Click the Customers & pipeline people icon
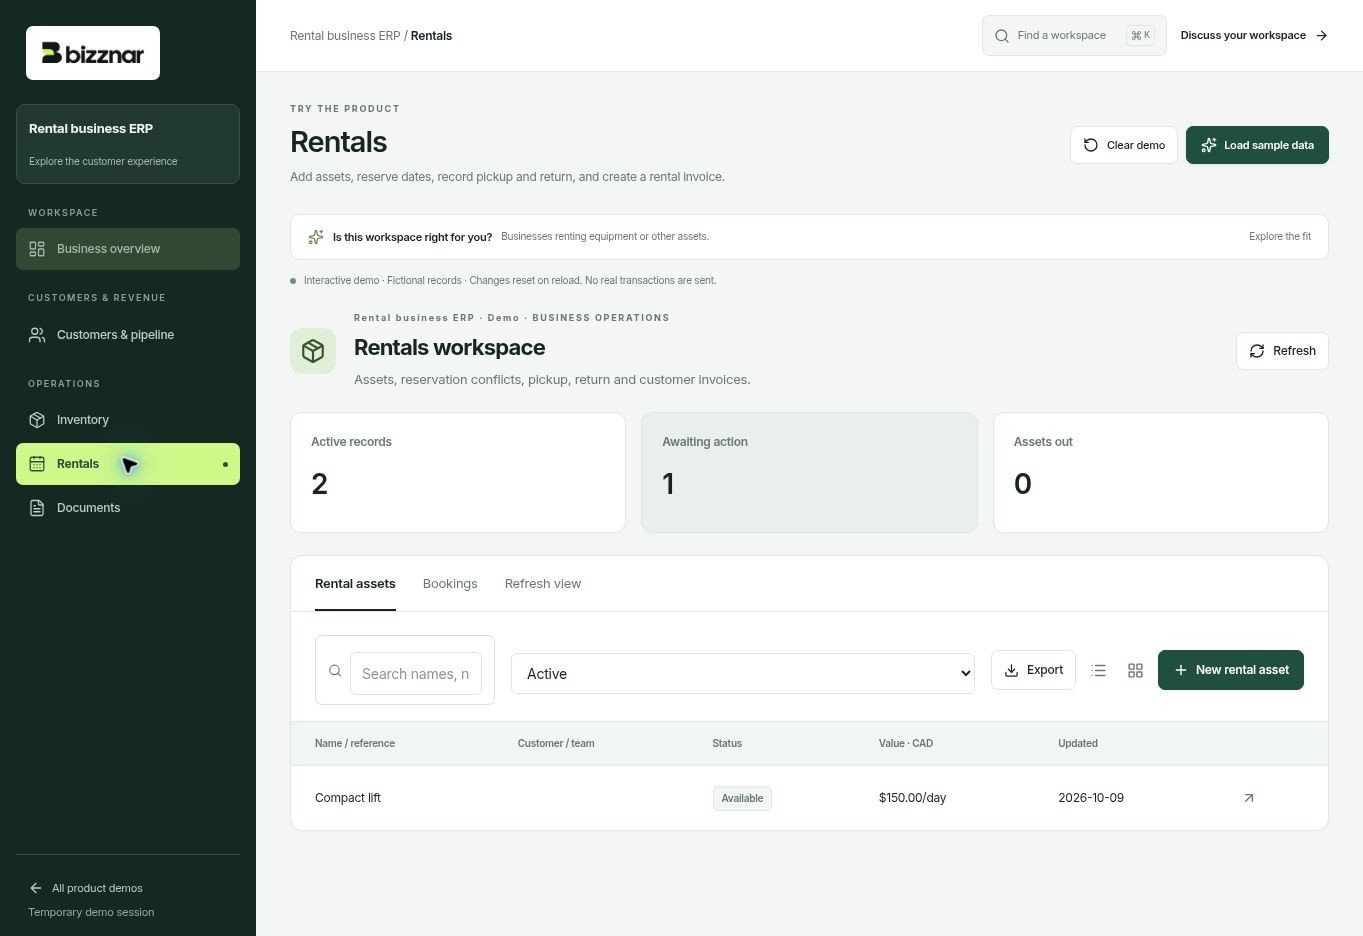Viewport: 1363px width, 936px height. coord(37,335)
